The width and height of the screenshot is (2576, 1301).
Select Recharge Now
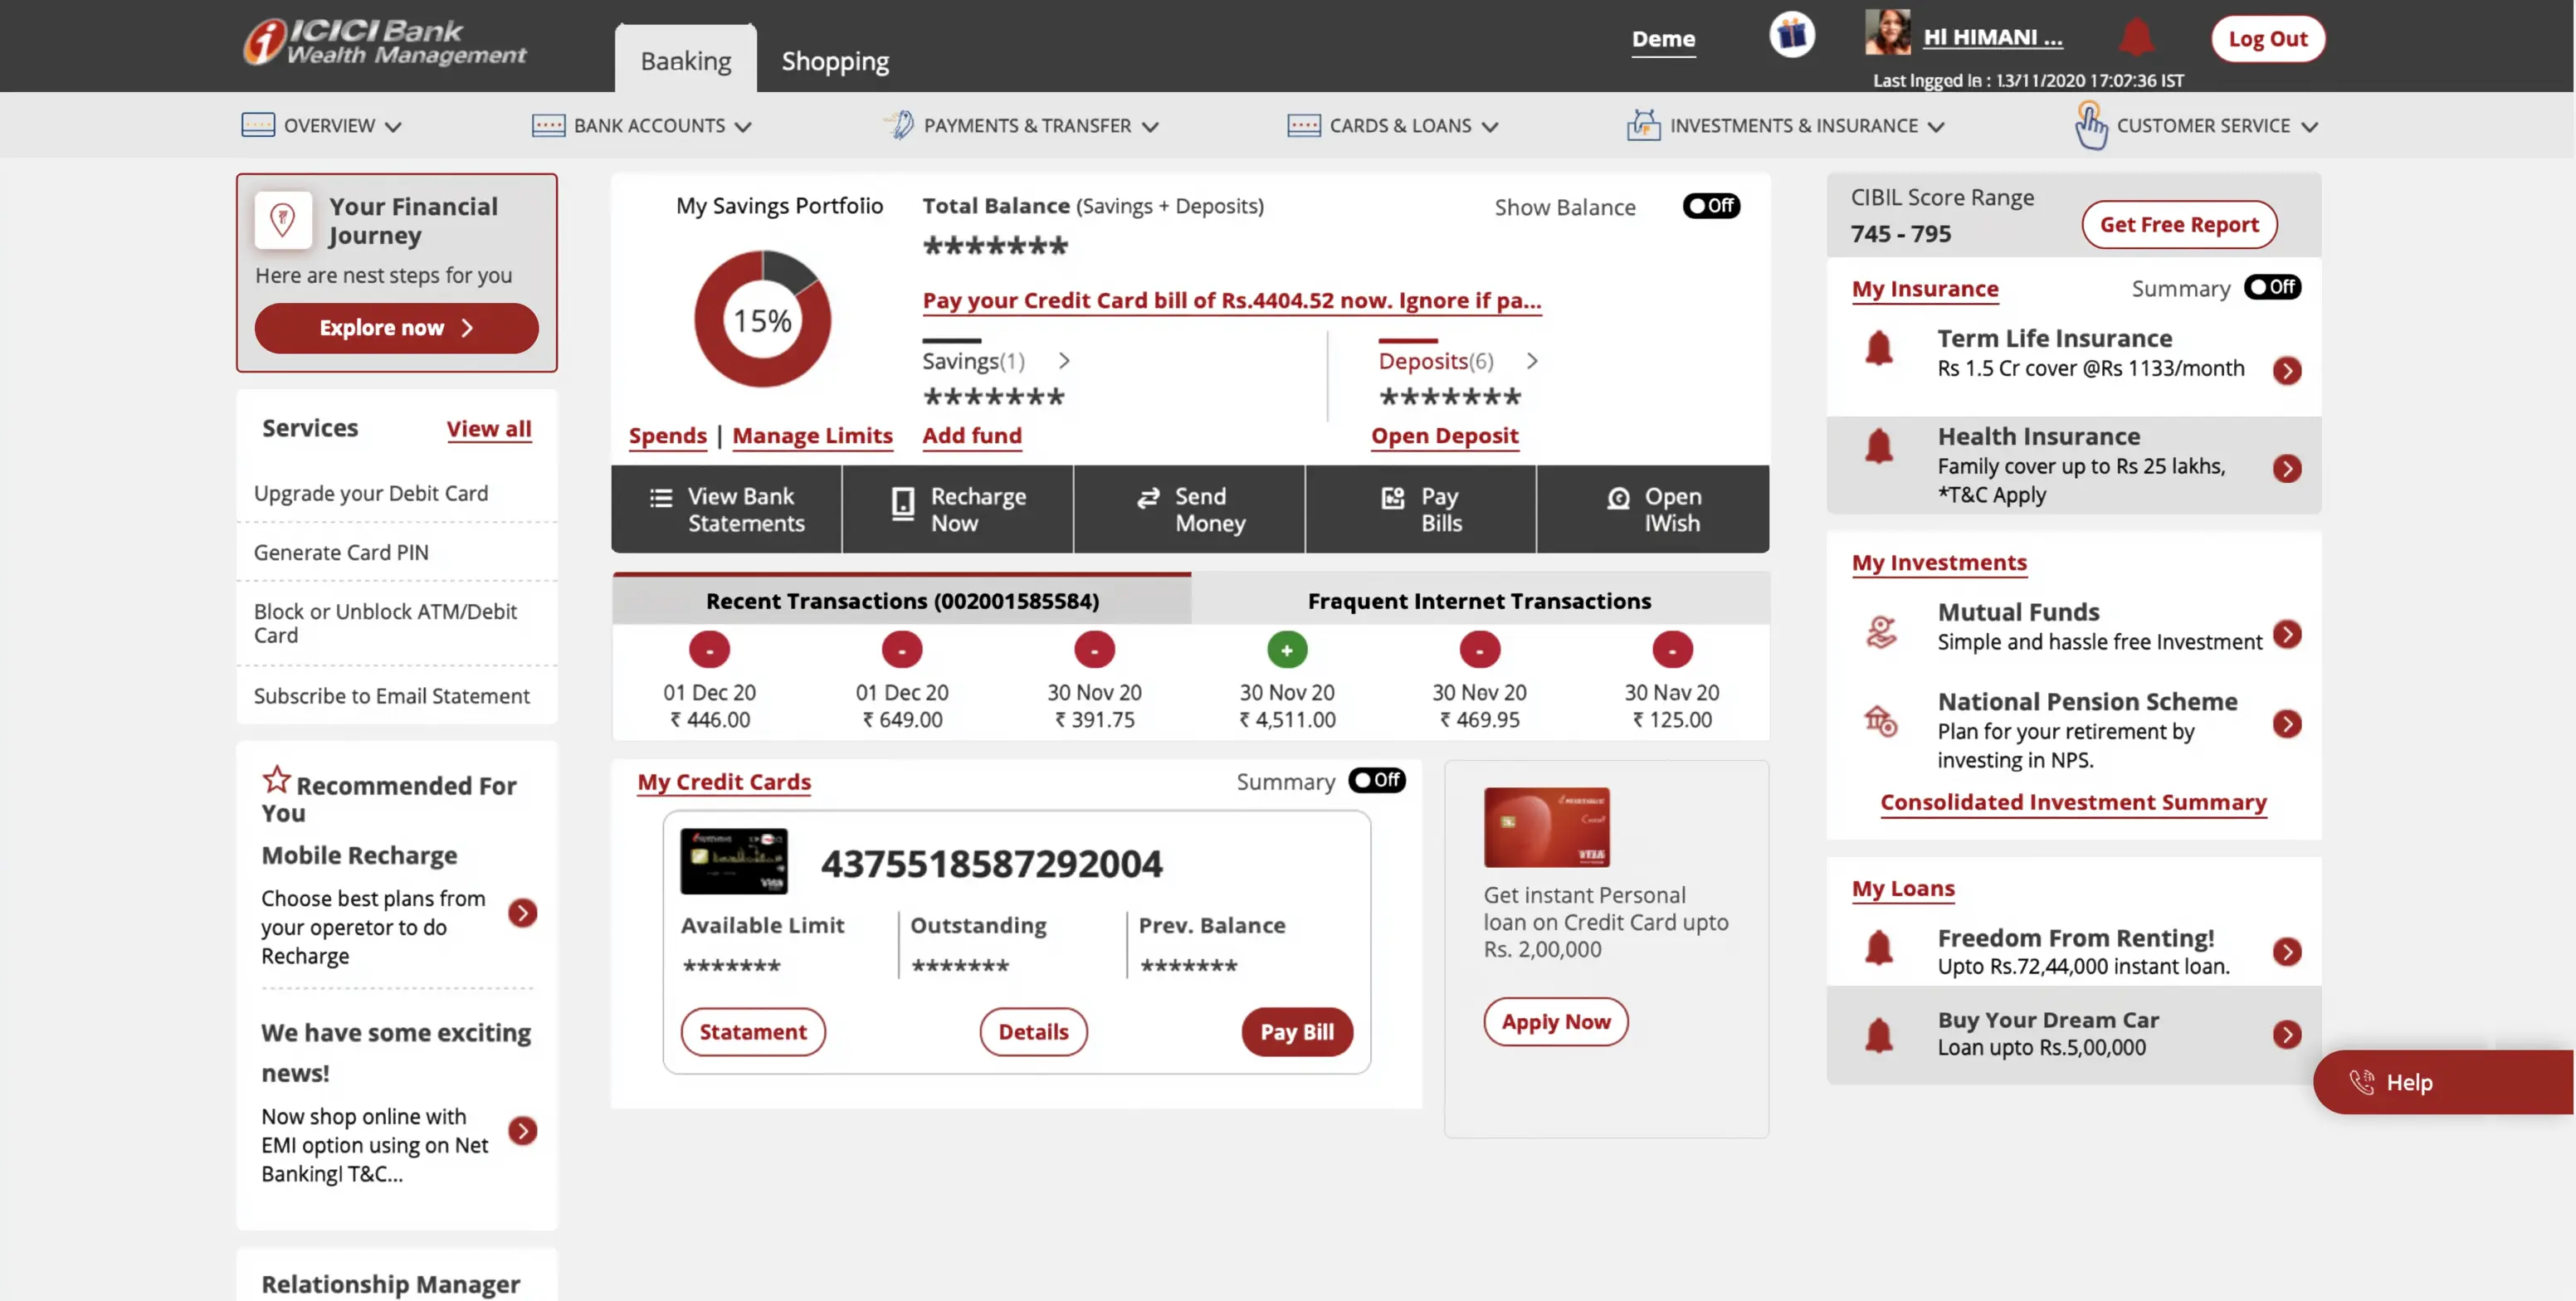pyautogui.click(x=957, y=509)
